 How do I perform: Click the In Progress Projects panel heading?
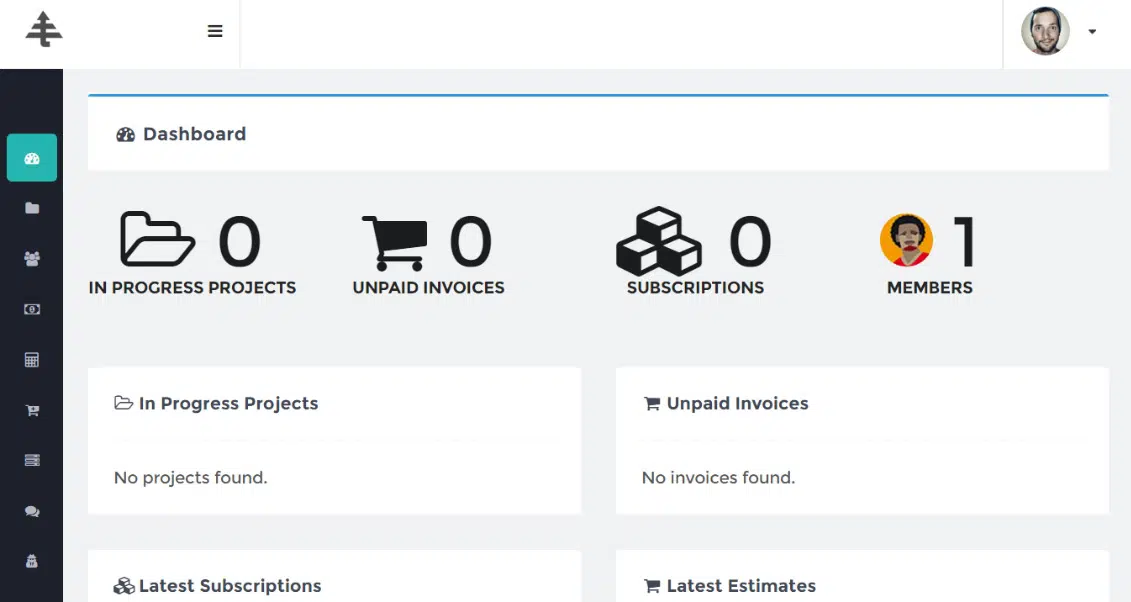click(x=227, y=404)
